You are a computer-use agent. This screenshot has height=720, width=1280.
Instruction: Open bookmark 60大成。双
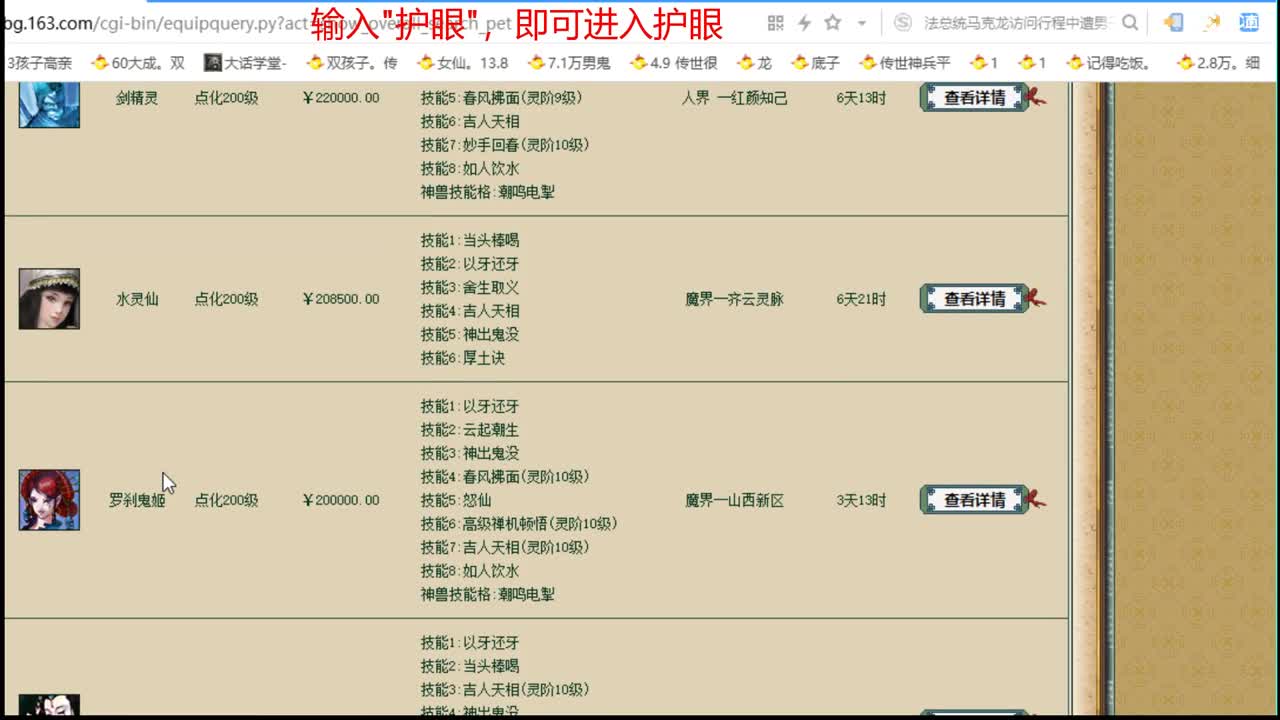click(x=138, y=63)
